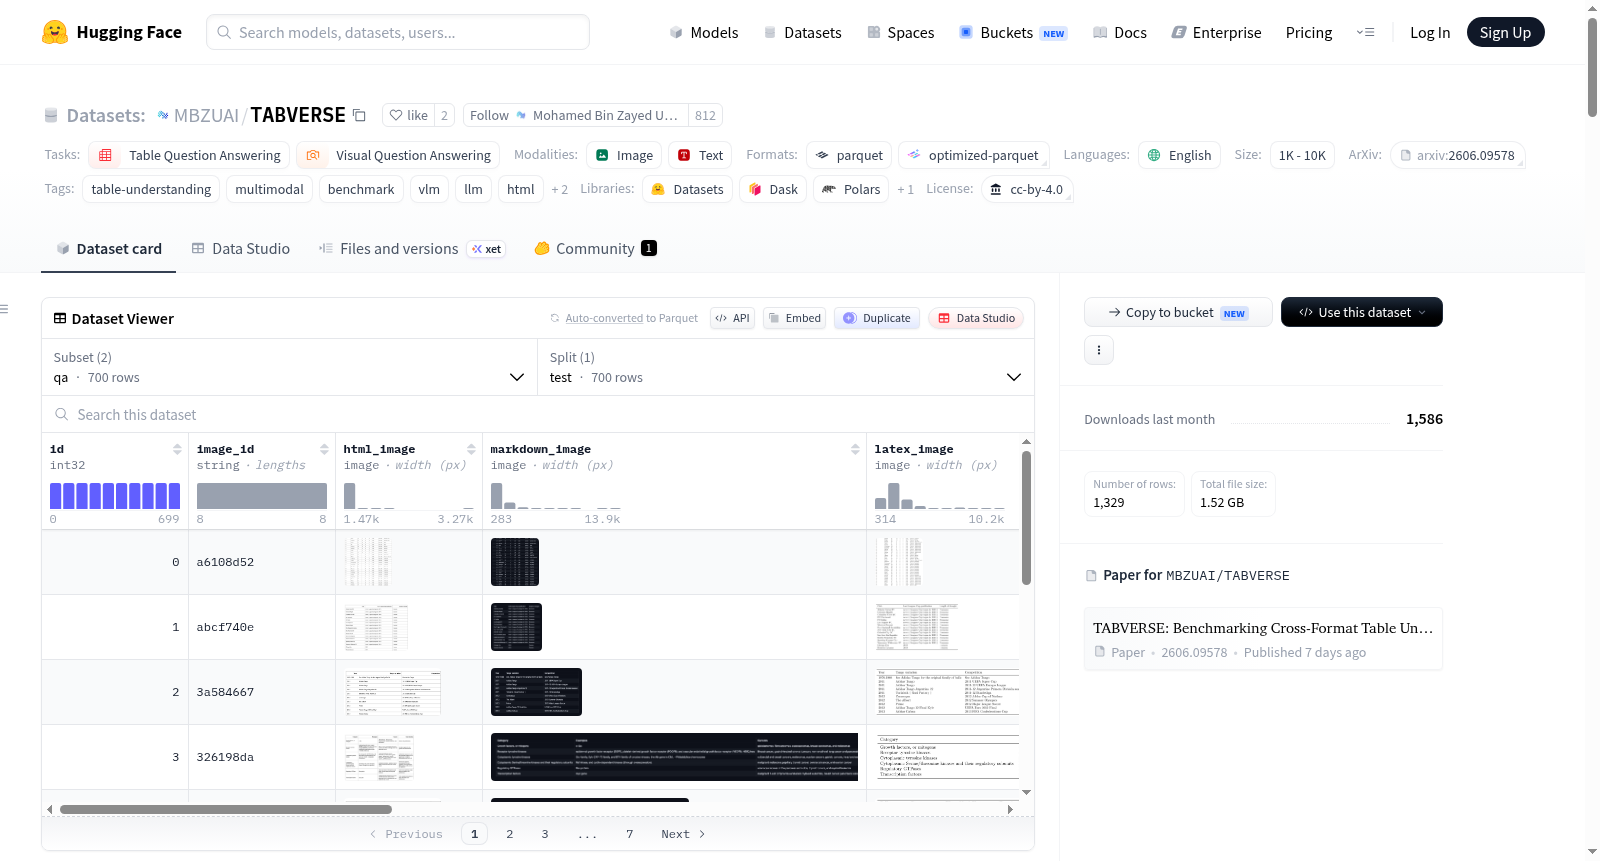Image resolution: width=1600 pixels, height=861 pixels.
Task: Open html_image thumbnail in row 2
Action: [x=393, y=692]
